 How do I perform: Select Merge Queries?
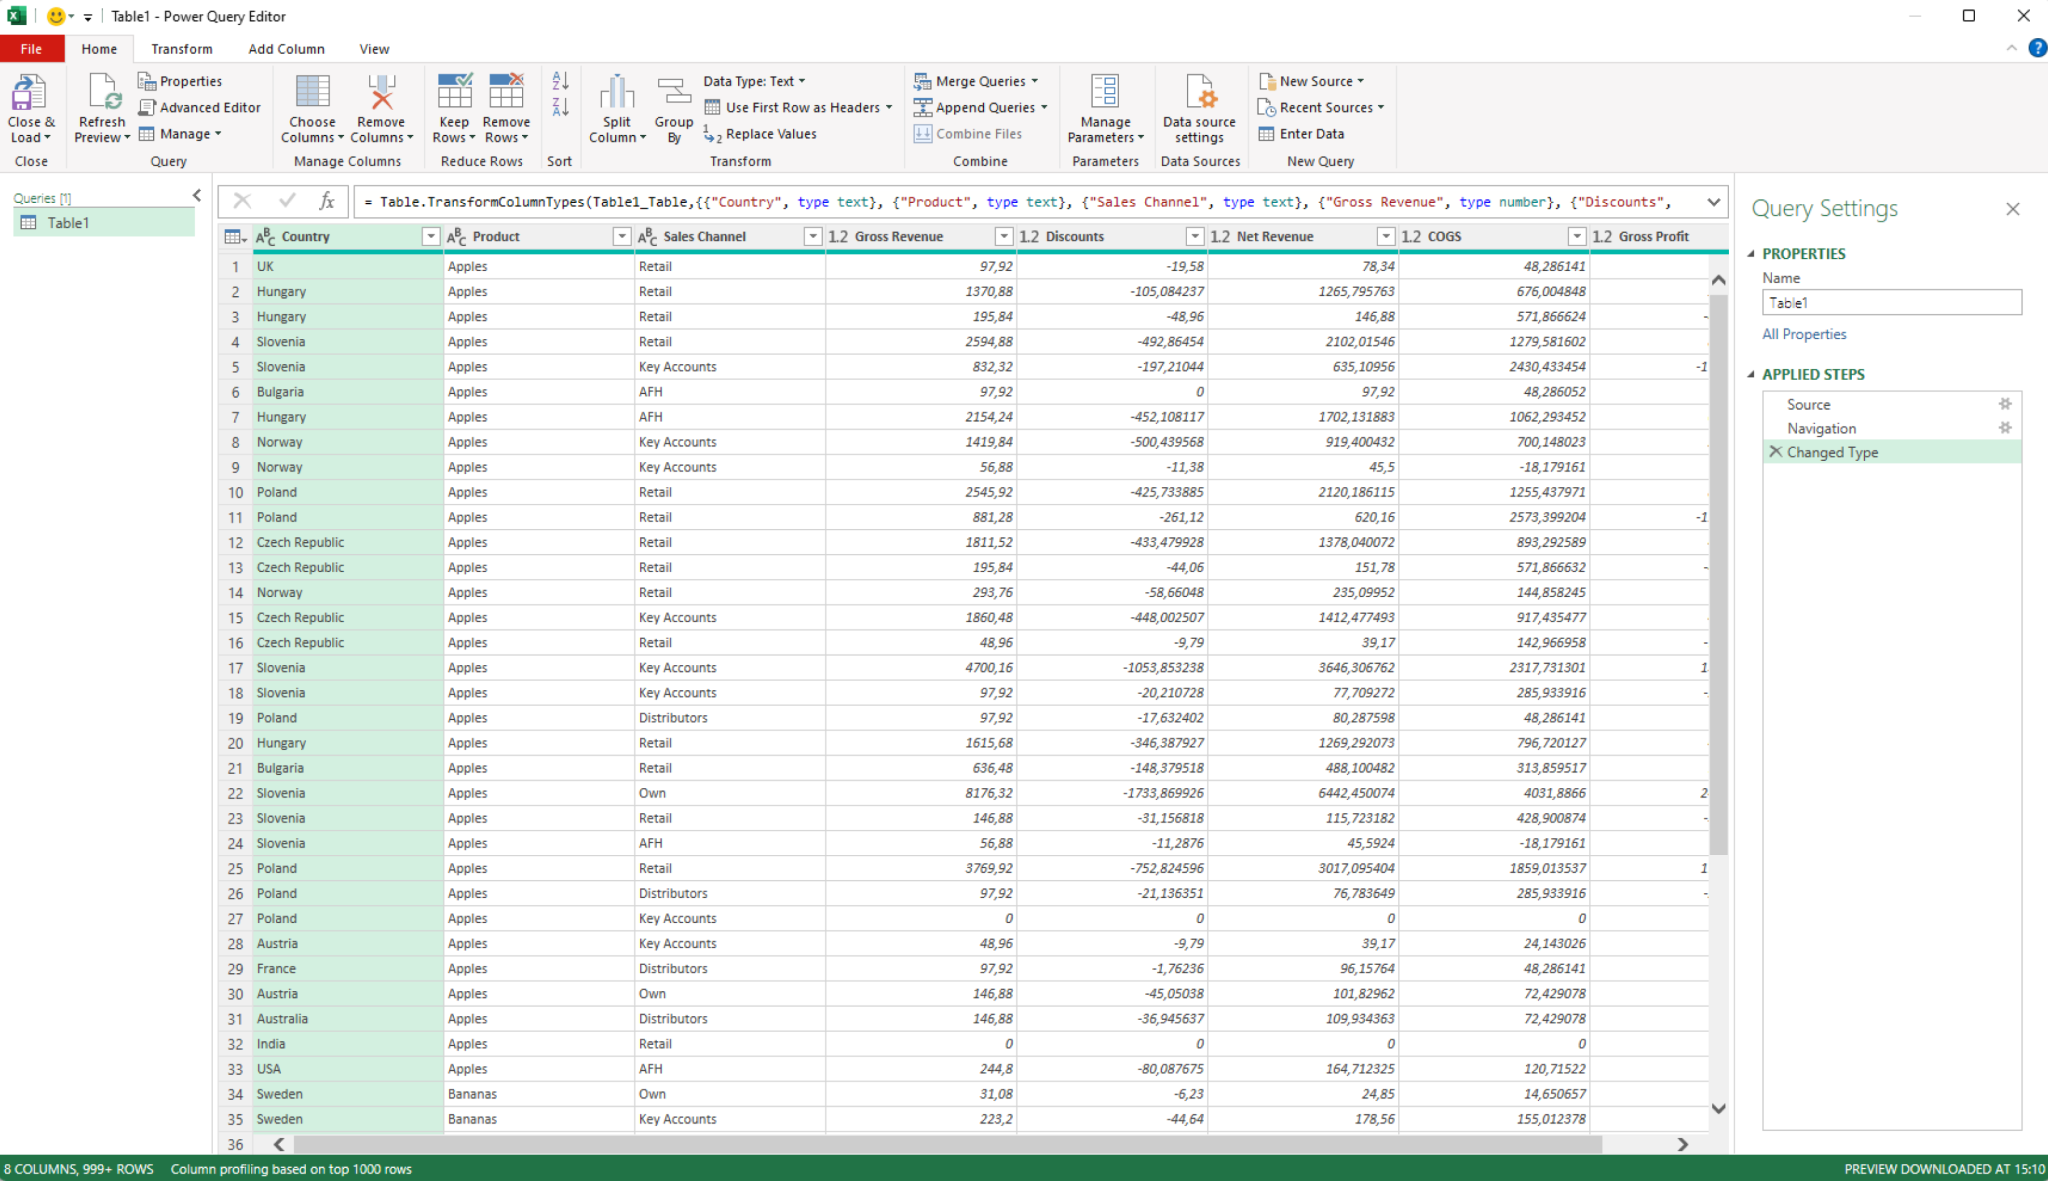point(976,81)
